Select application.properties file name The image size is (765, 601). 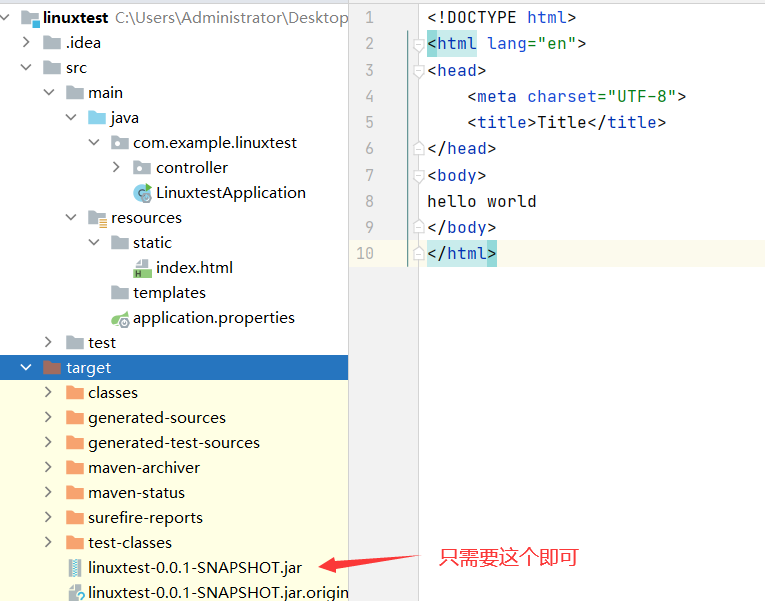pos(214,318)
